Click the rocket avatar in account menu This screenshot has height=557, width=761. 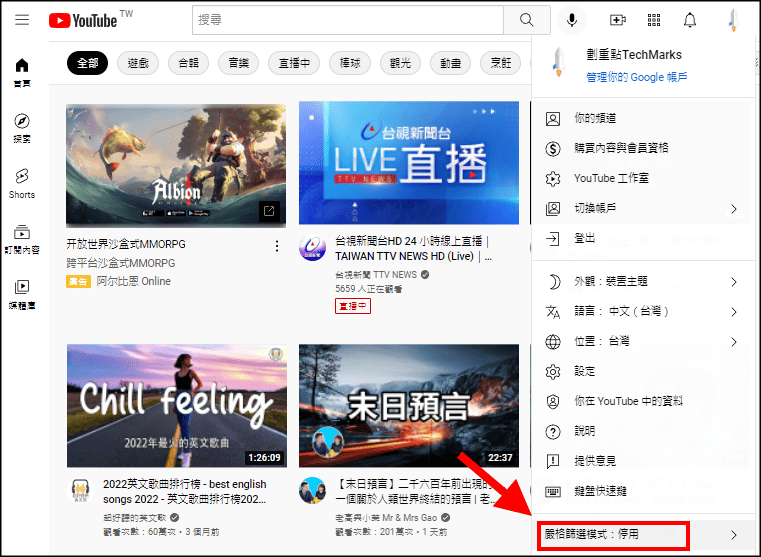click(x=558, y=62)
